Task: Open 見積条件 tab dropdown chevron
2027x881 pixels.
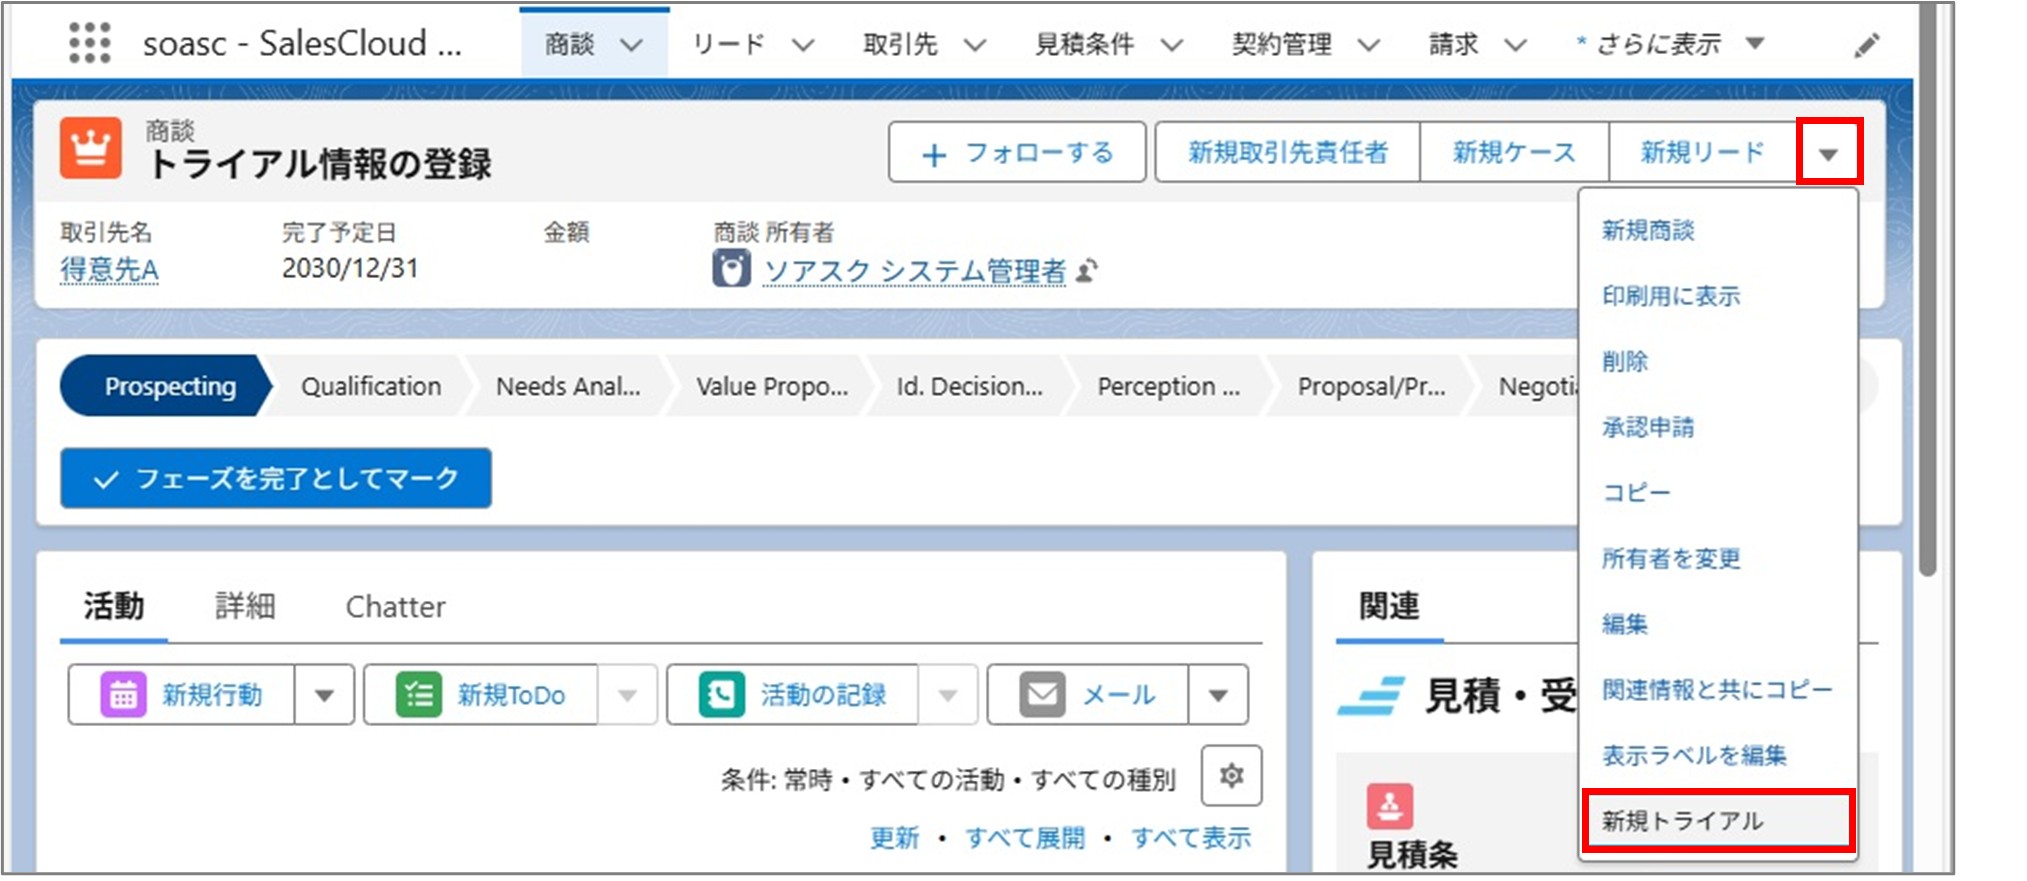Action: (x=1172, y=45)
